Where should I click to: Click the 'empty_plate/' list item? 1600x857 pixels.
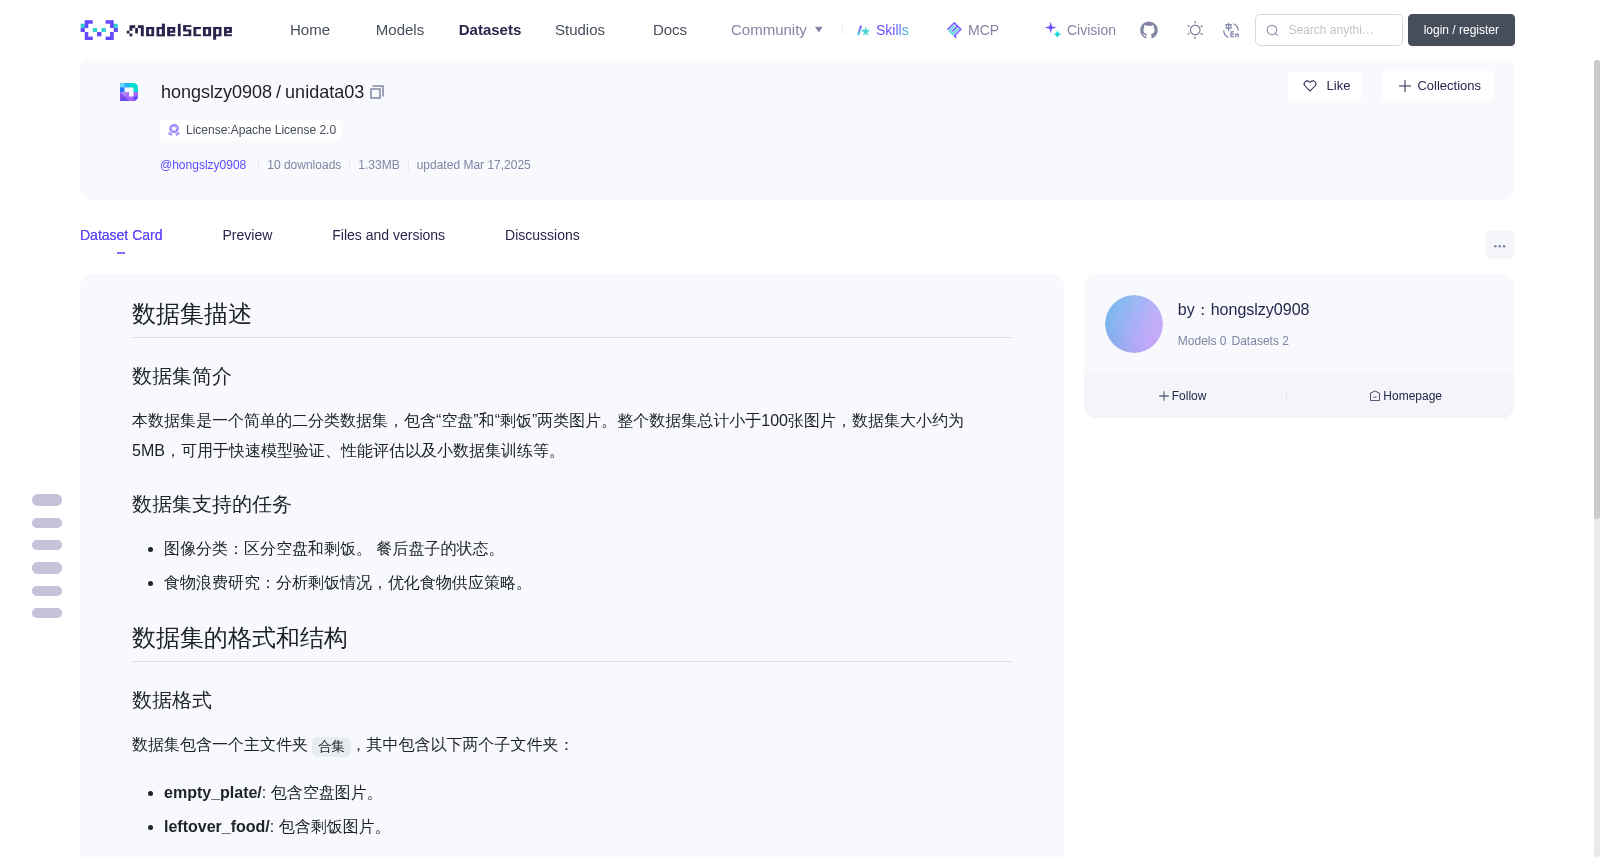[272, 793]
